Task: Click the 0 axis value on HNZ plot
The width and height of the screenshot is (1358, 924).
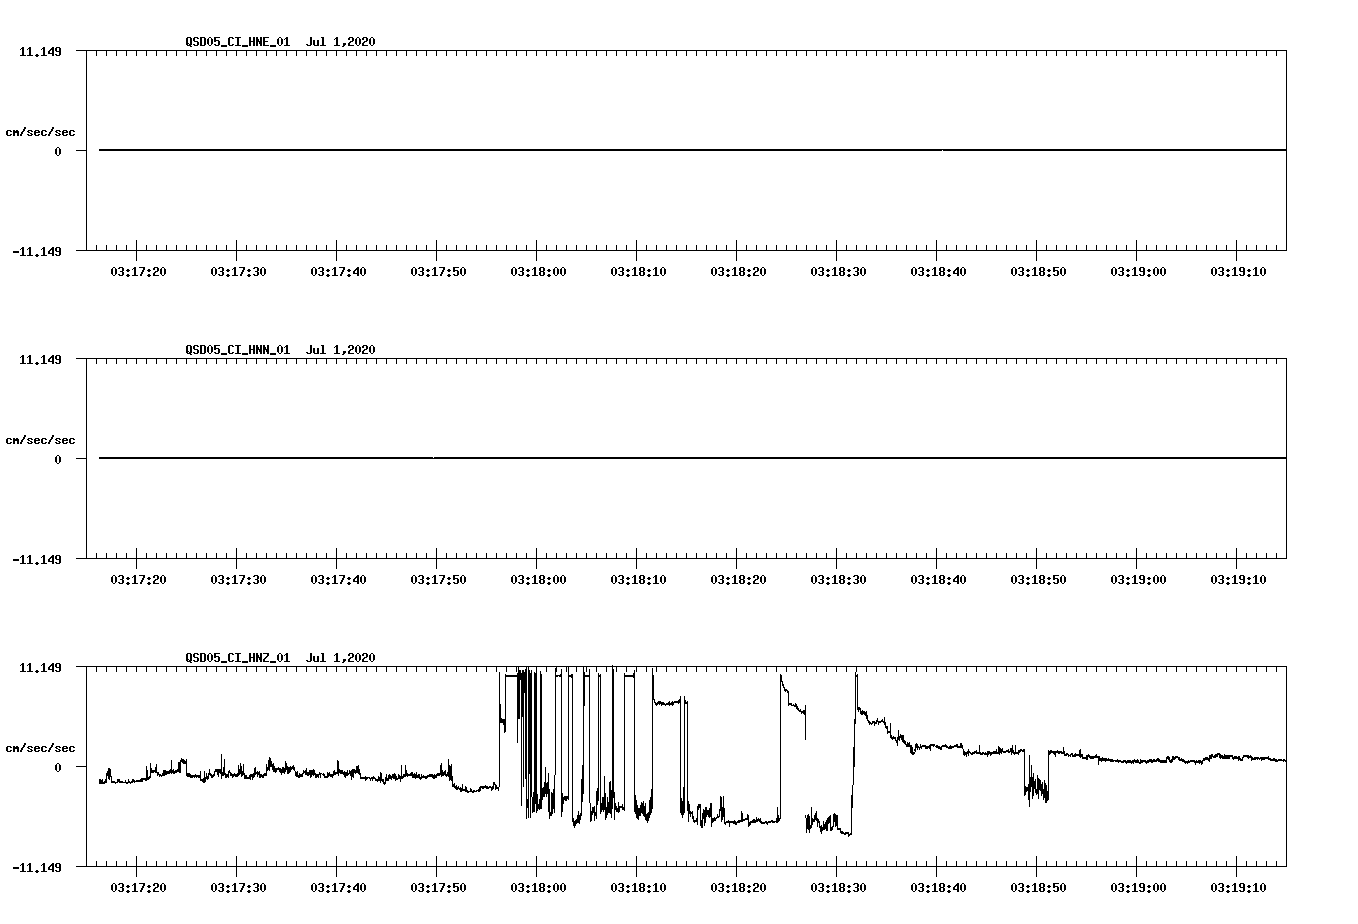Action: 58,767
